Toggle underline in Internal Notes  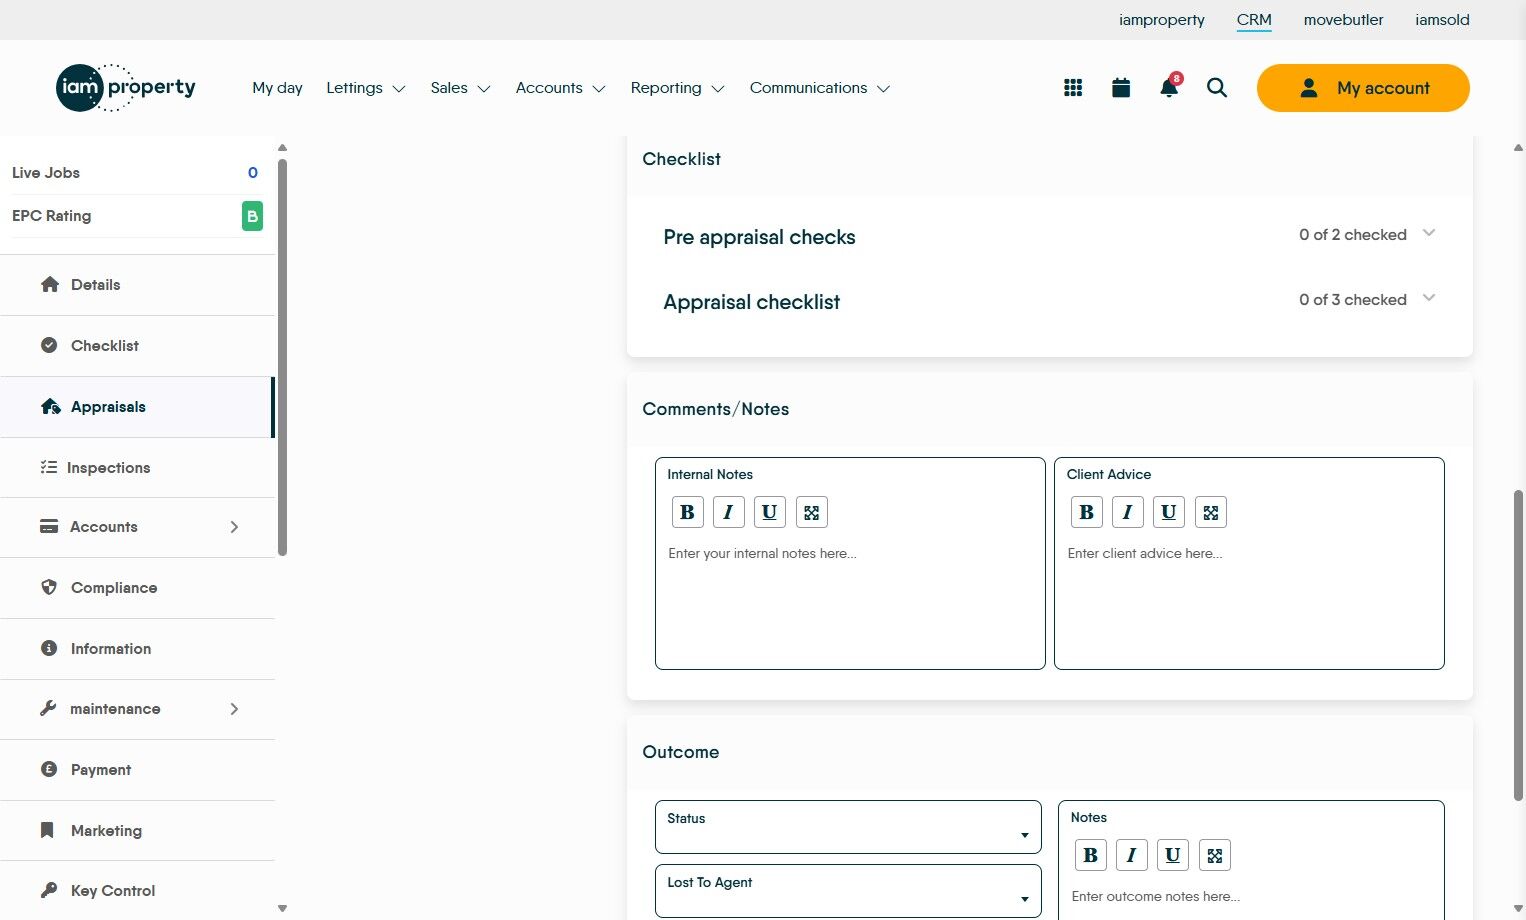pos(769,512)
